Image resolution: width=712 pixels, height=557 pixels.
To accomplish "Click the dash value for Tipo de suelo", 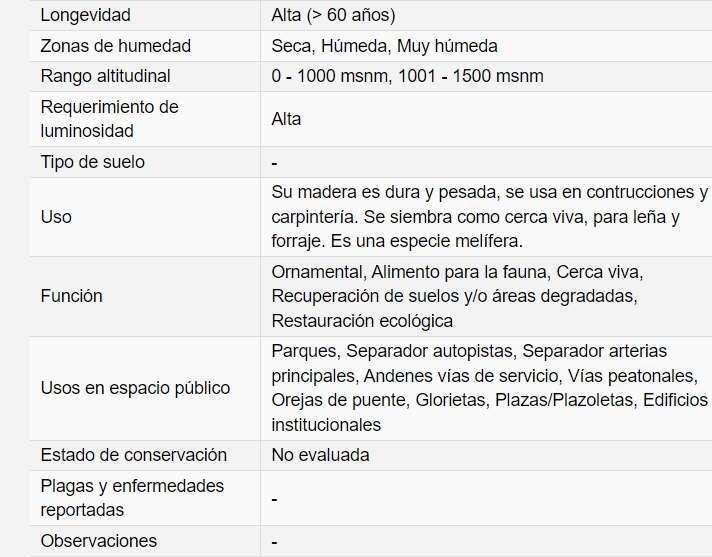I will coord(274,162).
